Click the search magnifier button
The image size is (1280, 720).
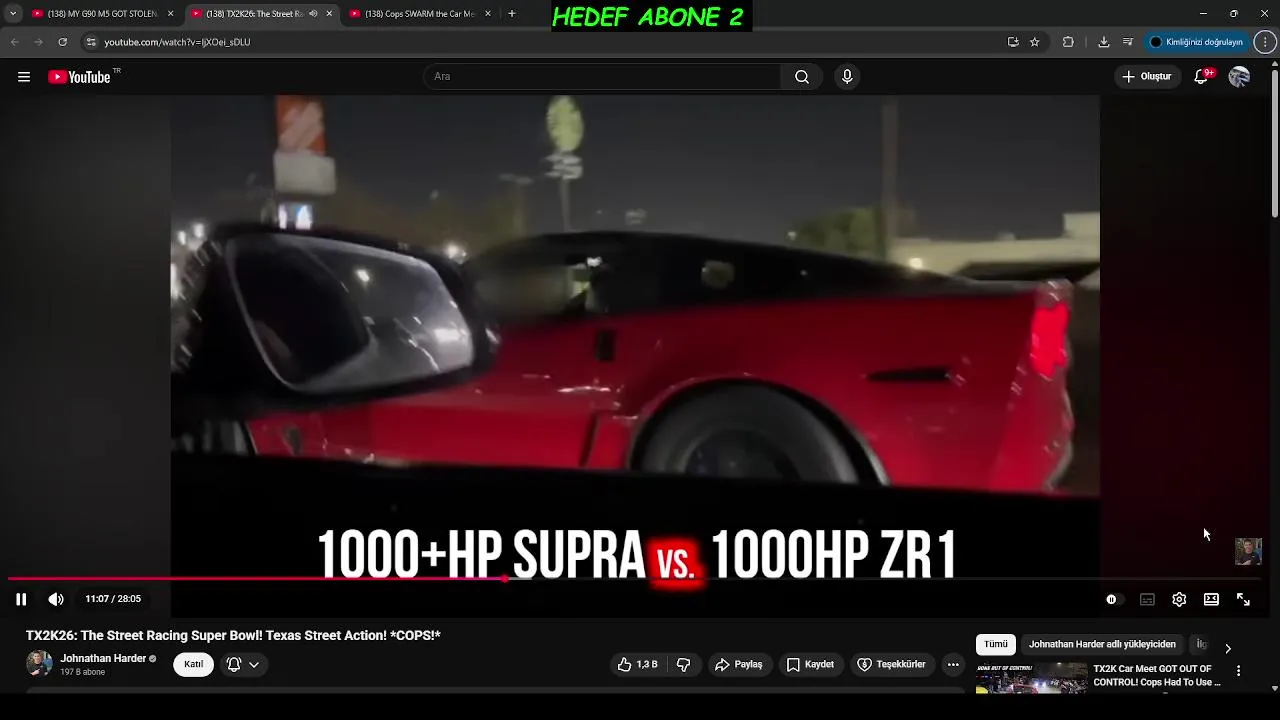coord(802,77)
